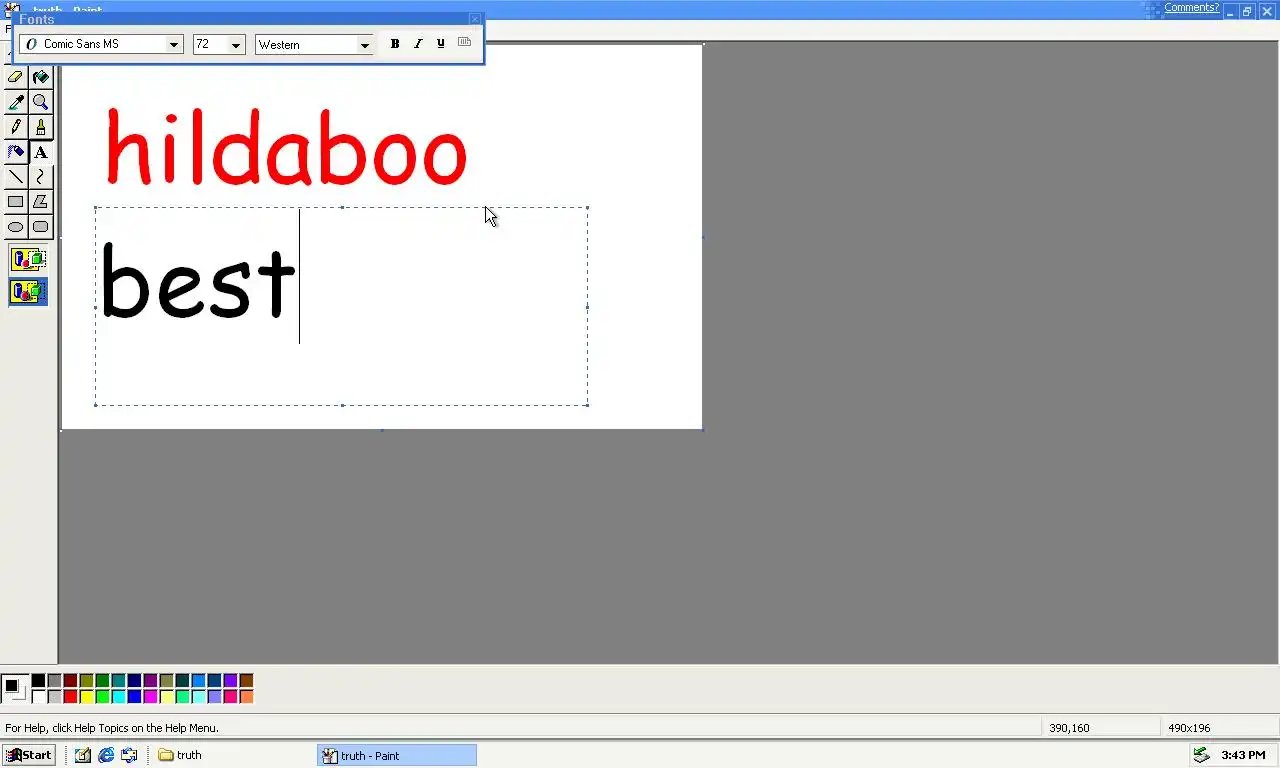Toggle vertical text layout button
The height and width of the screenshot is (768, 1280).
(464, 43)
